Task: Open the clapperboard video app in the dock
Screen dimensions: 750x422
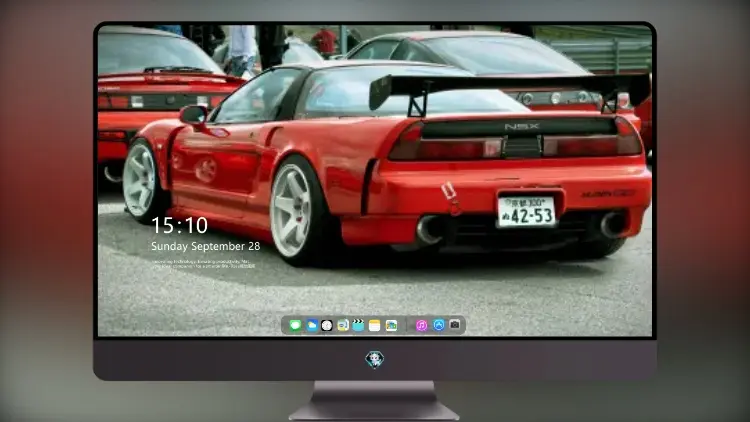Action: pyautogui.click(x=358, y=325)
